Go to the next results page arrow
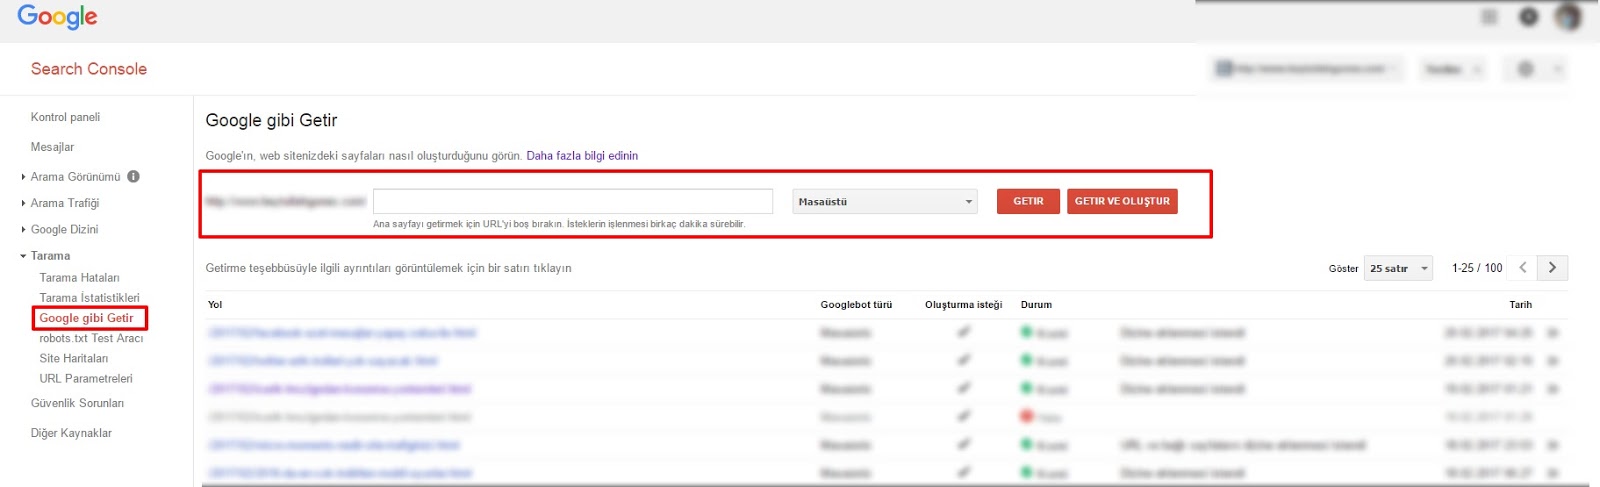This screenshot has height=487, width=1600. [x=1552, y=268]
